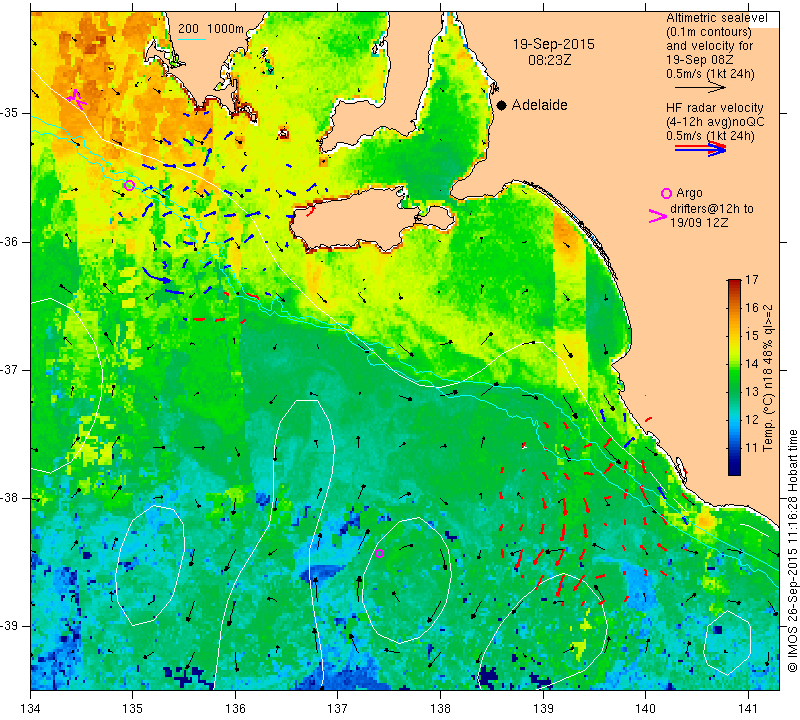Click the longitude label 135
This screenshot has width=800, height=720.
(x=133, y=708)
